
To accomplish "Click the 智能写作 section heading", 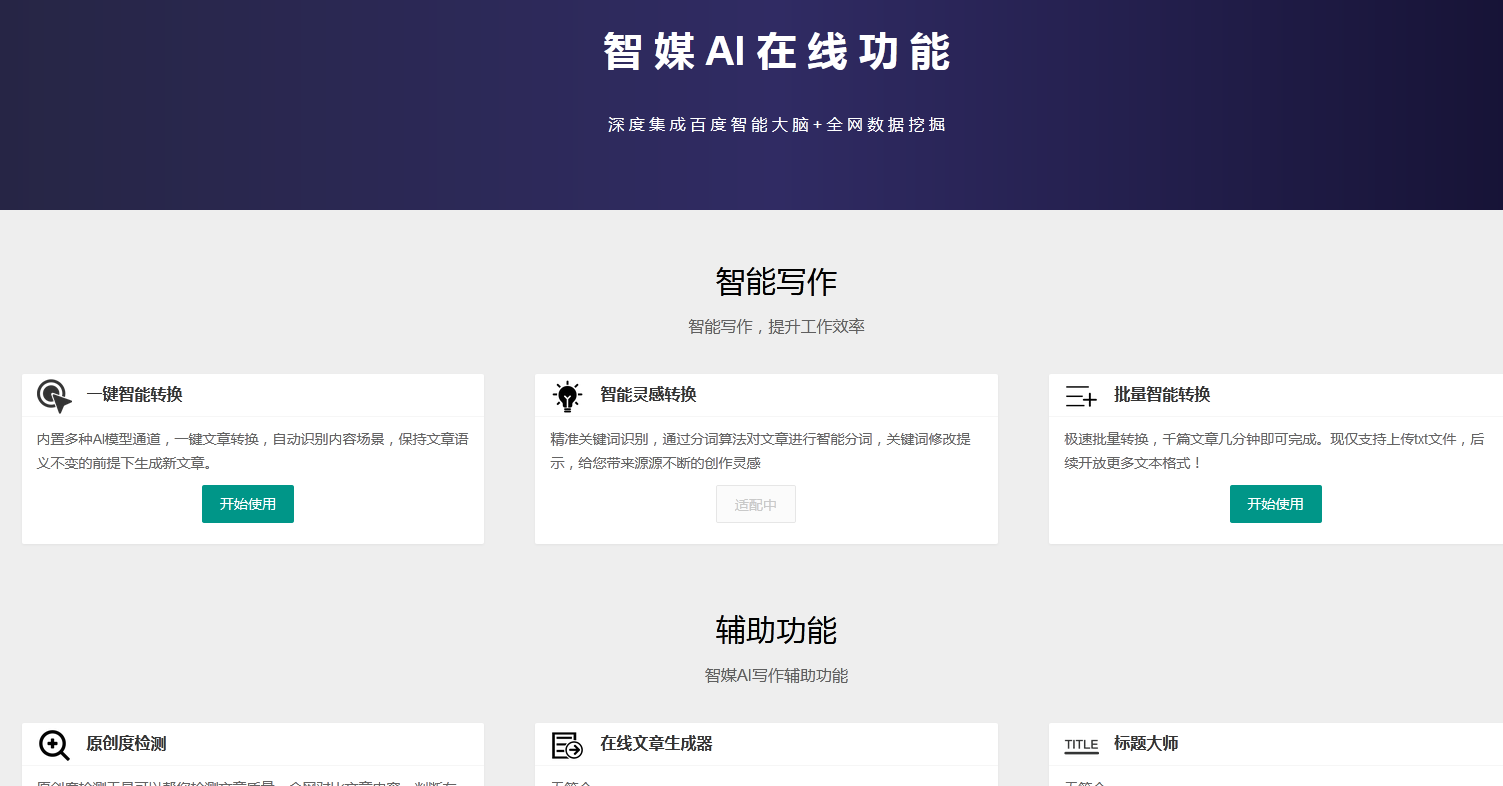I will point(776,282).
